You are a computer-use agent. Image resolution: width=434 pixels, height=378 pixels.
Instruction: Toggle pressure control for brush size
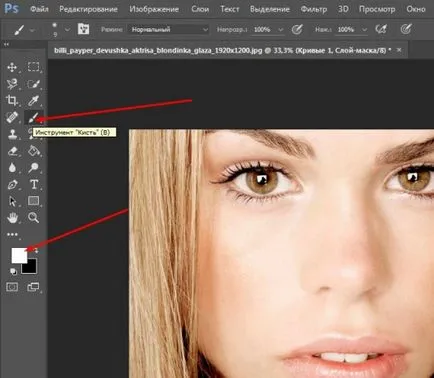click(x=406, y=29)
